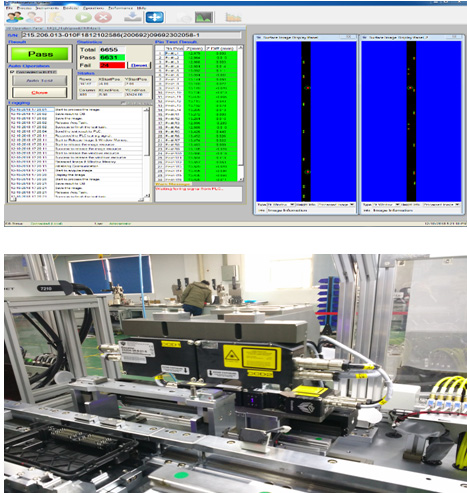Click the user logout icon with red mark

(34, 17)
